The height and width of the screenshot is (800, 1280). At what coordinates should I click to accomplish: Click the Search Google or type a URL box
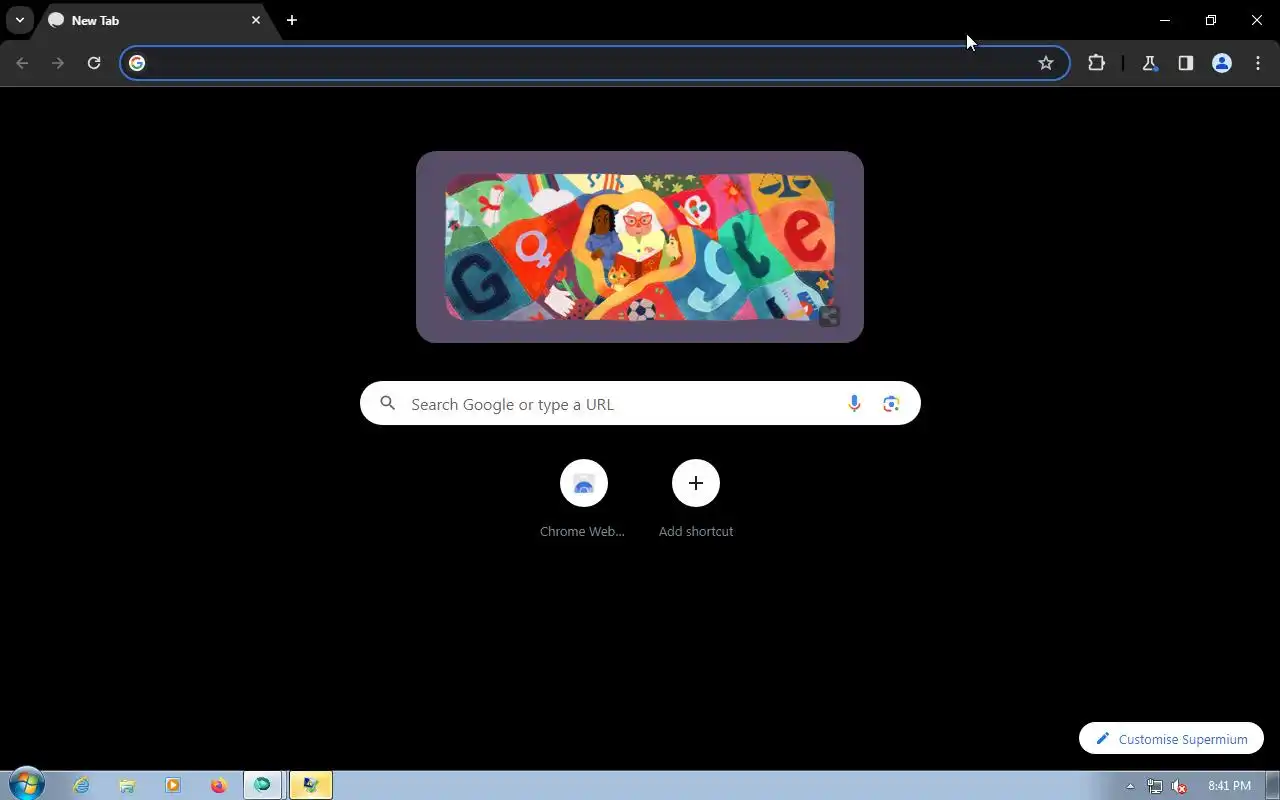tap(640, 403)
